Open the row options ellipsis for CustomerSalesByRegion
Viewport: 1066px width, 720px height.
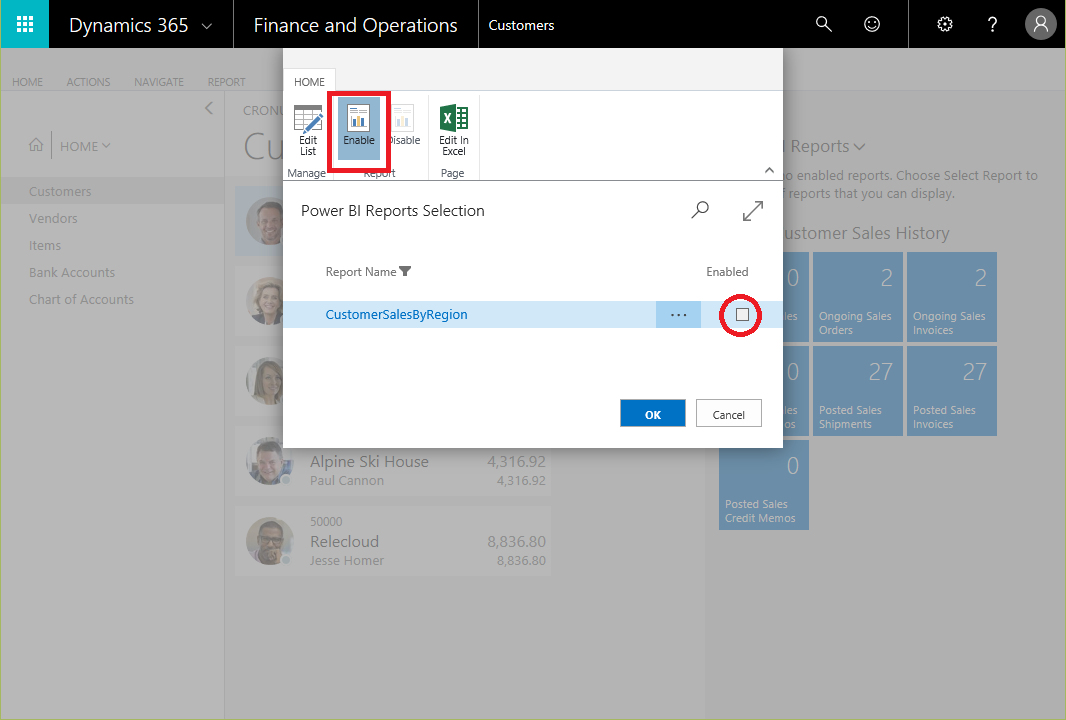click(678, 315)
